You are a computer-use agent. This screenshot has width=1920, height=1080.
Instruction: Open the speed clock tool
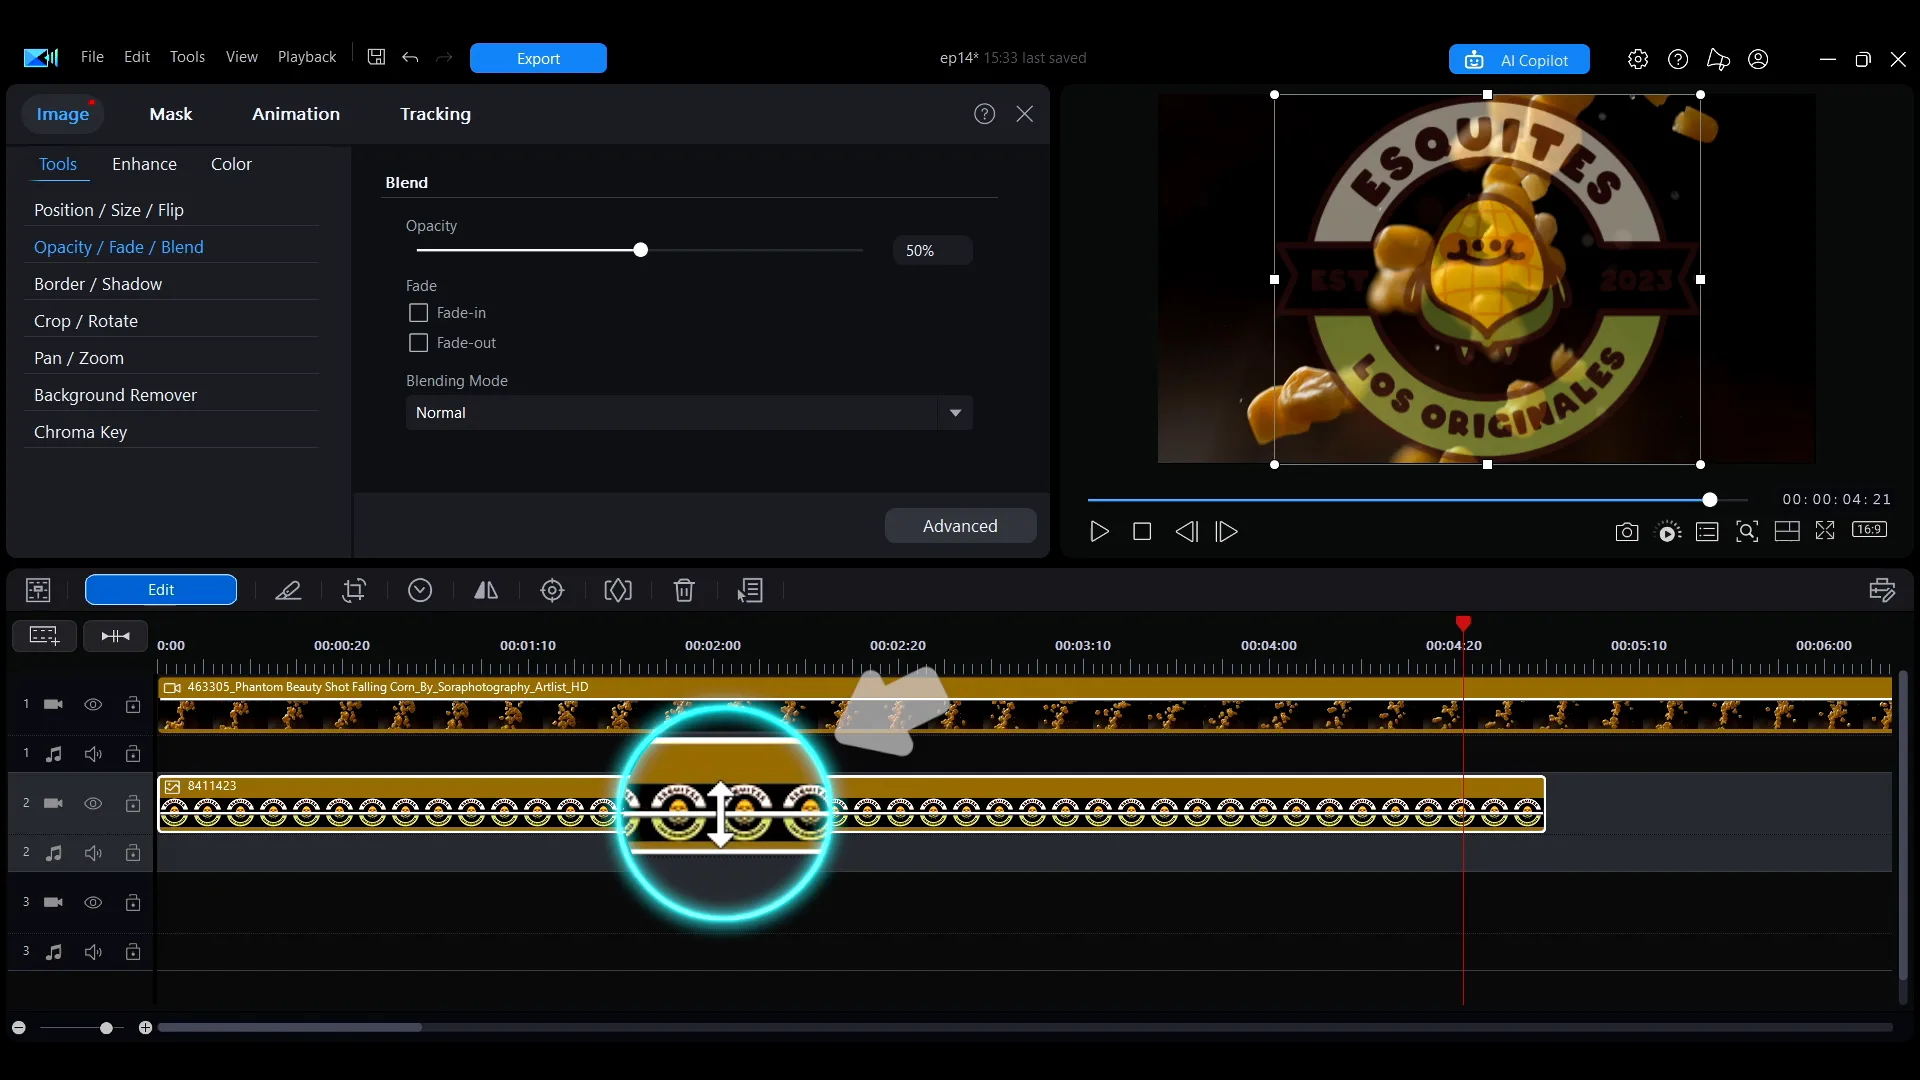(x=420, y=590)
